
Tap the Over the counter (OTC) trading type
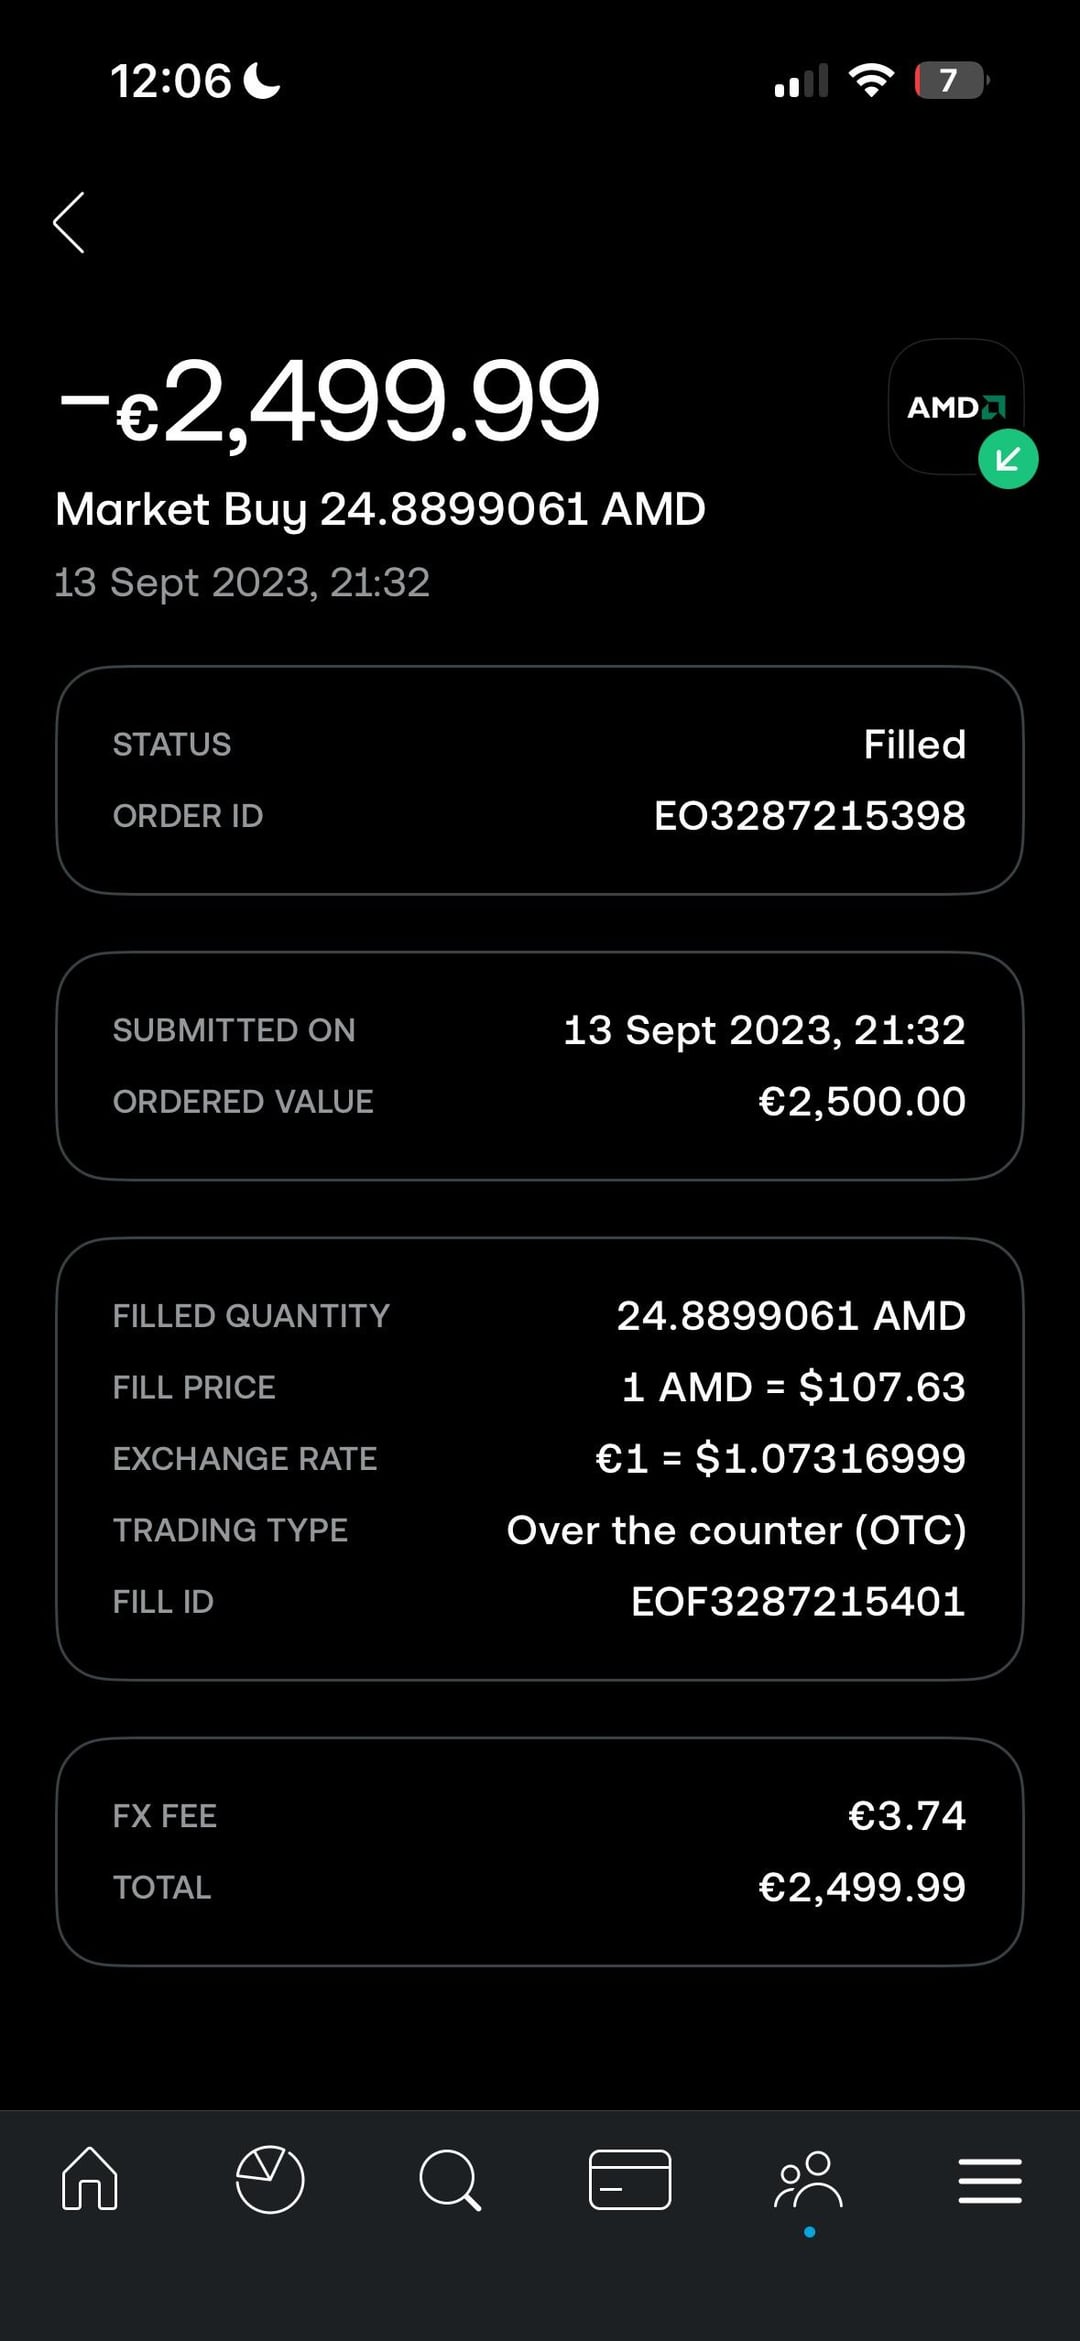736,1531
